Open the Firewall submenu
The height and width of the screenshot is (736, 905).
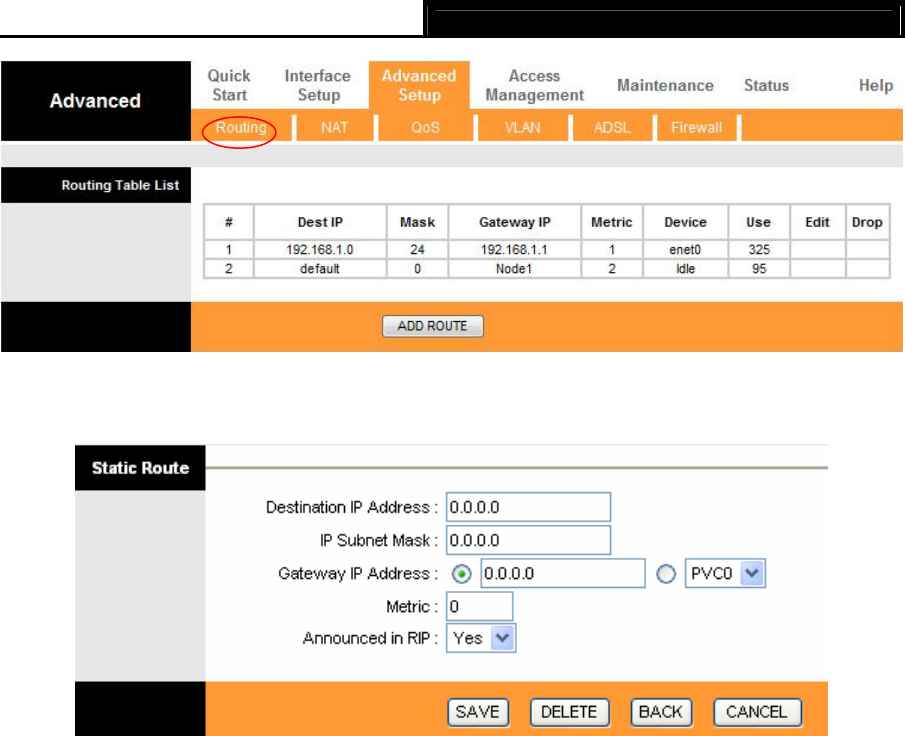pos(696,128)
